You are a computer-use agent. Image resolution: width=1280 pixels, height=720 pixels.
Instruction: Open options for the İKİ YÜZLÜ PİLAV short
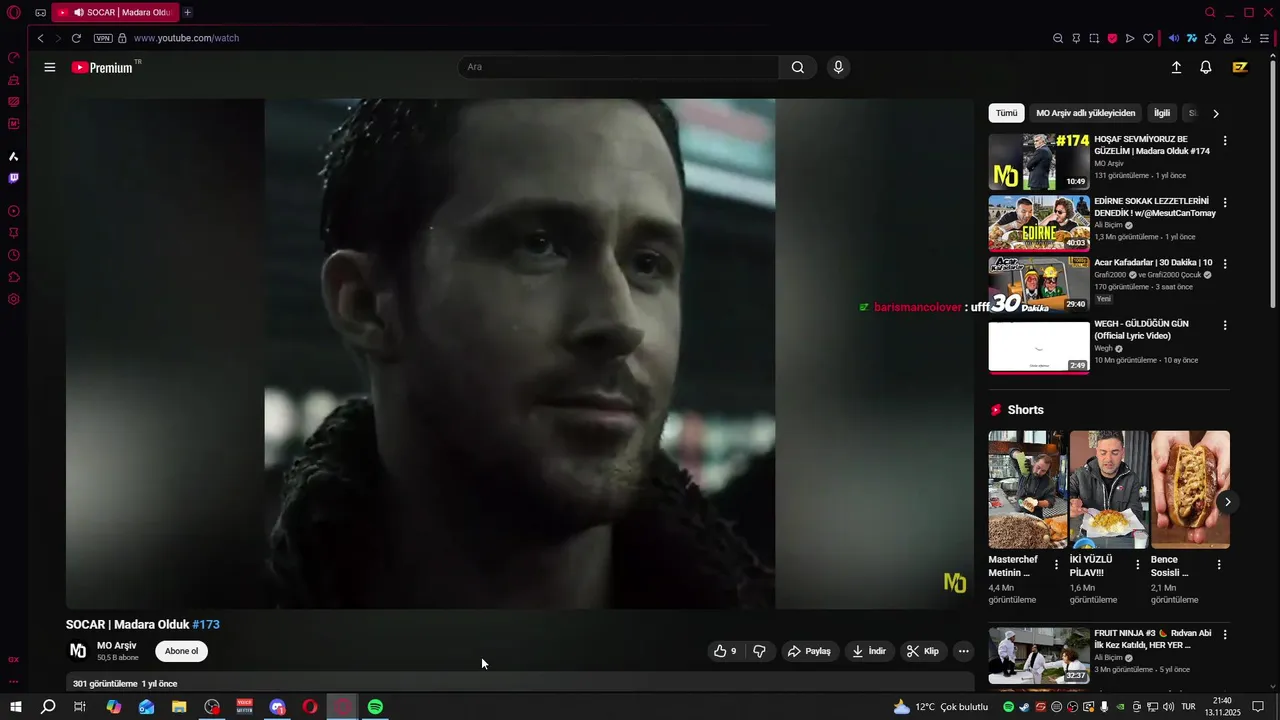pyautogui.click(x=1137, y=565)
